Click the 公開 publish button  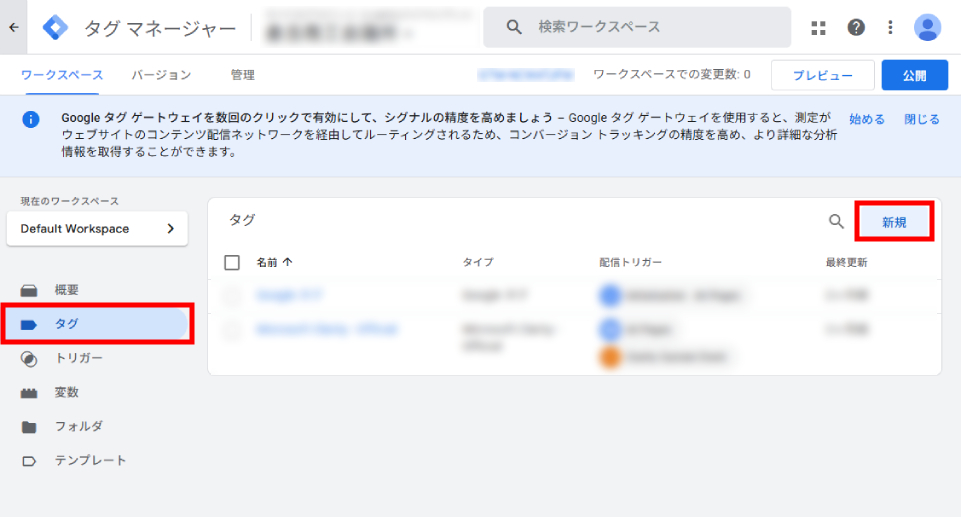tap(913, 76)
